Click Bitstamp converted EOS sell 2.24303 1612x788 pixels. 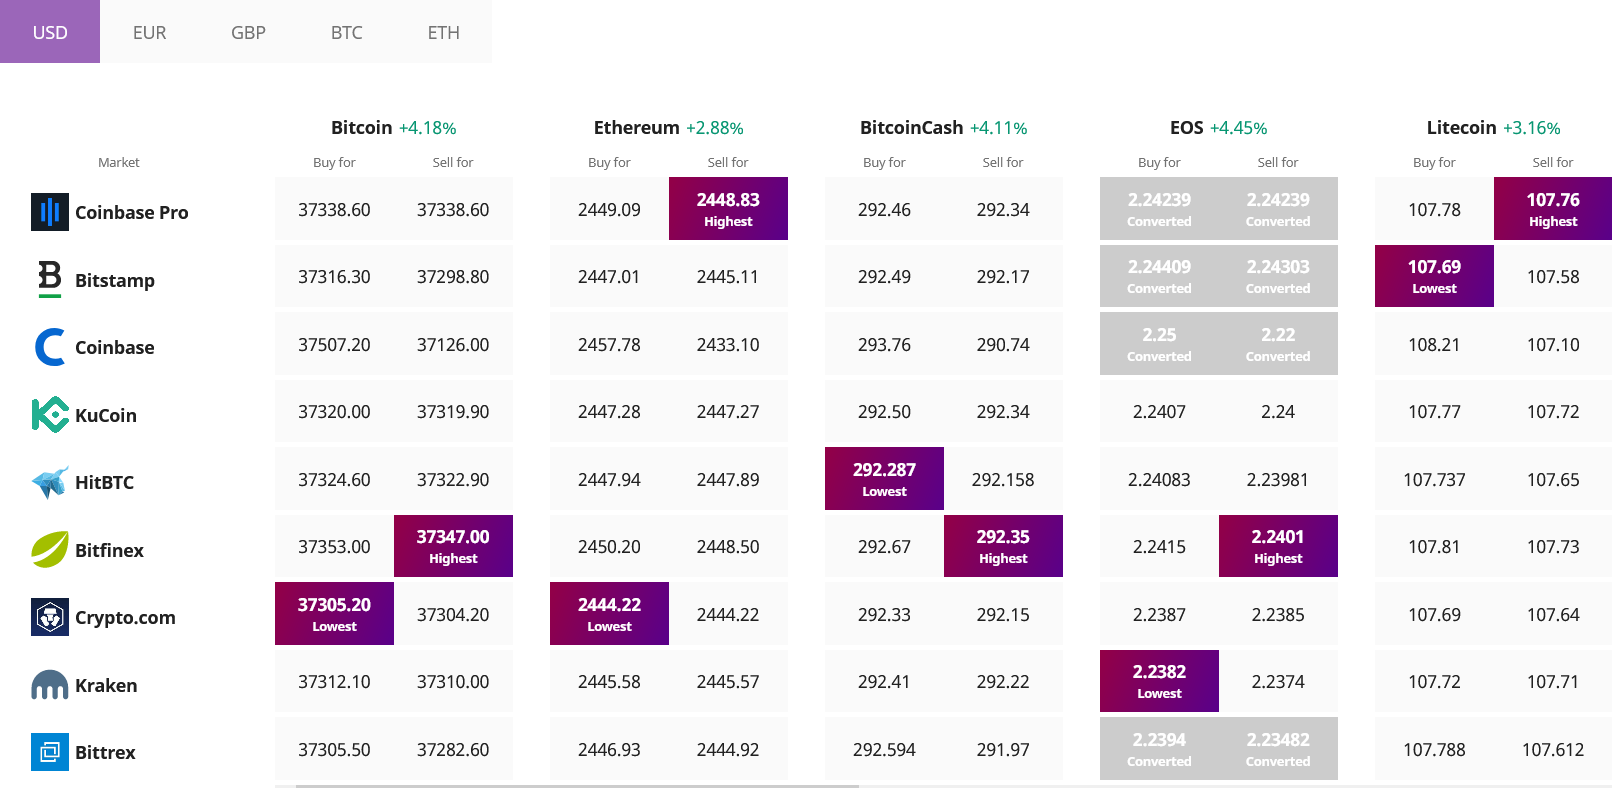pos(1278,276)
